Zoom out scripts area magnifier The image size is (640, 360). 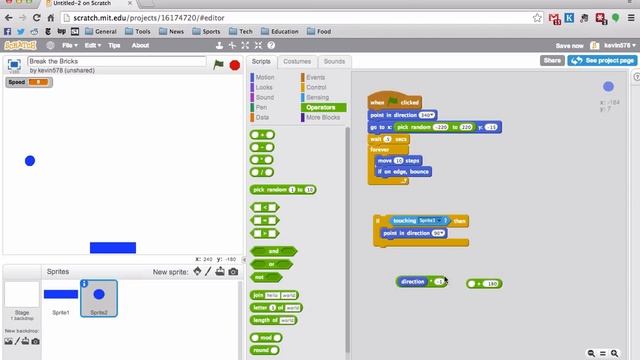591,353
